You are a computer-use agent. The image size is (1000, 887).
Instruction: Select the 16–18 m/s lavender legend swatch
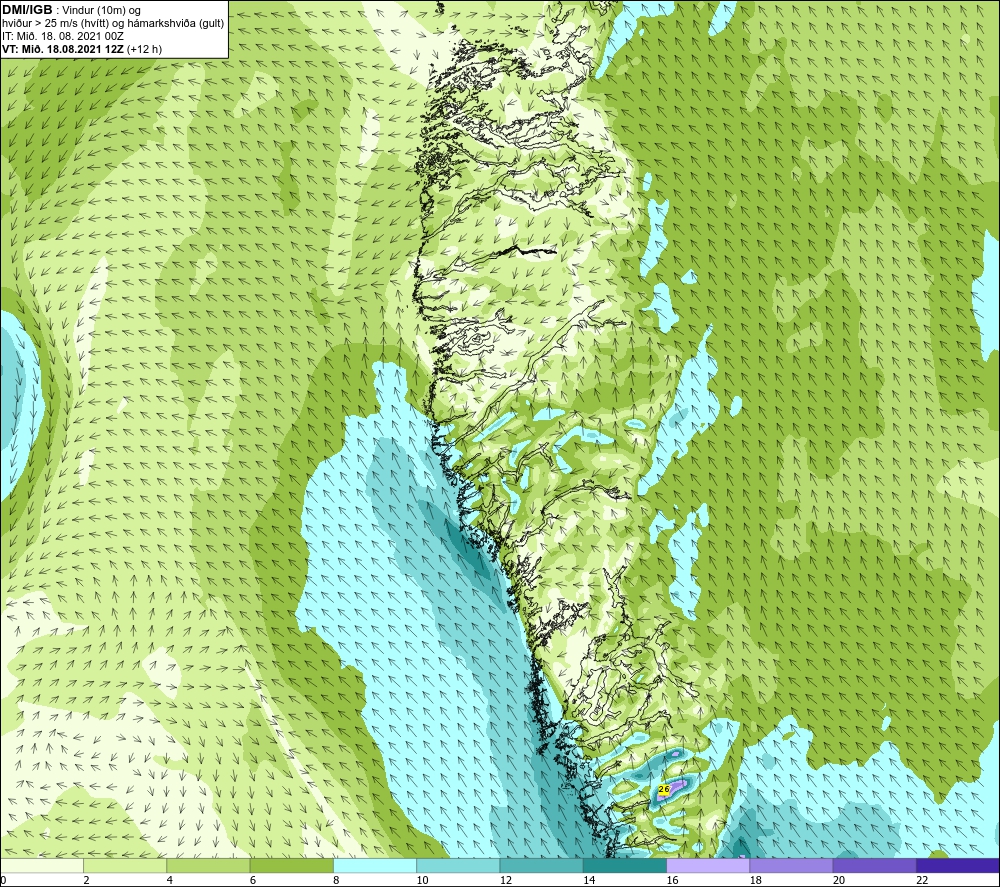pos(709,865)
